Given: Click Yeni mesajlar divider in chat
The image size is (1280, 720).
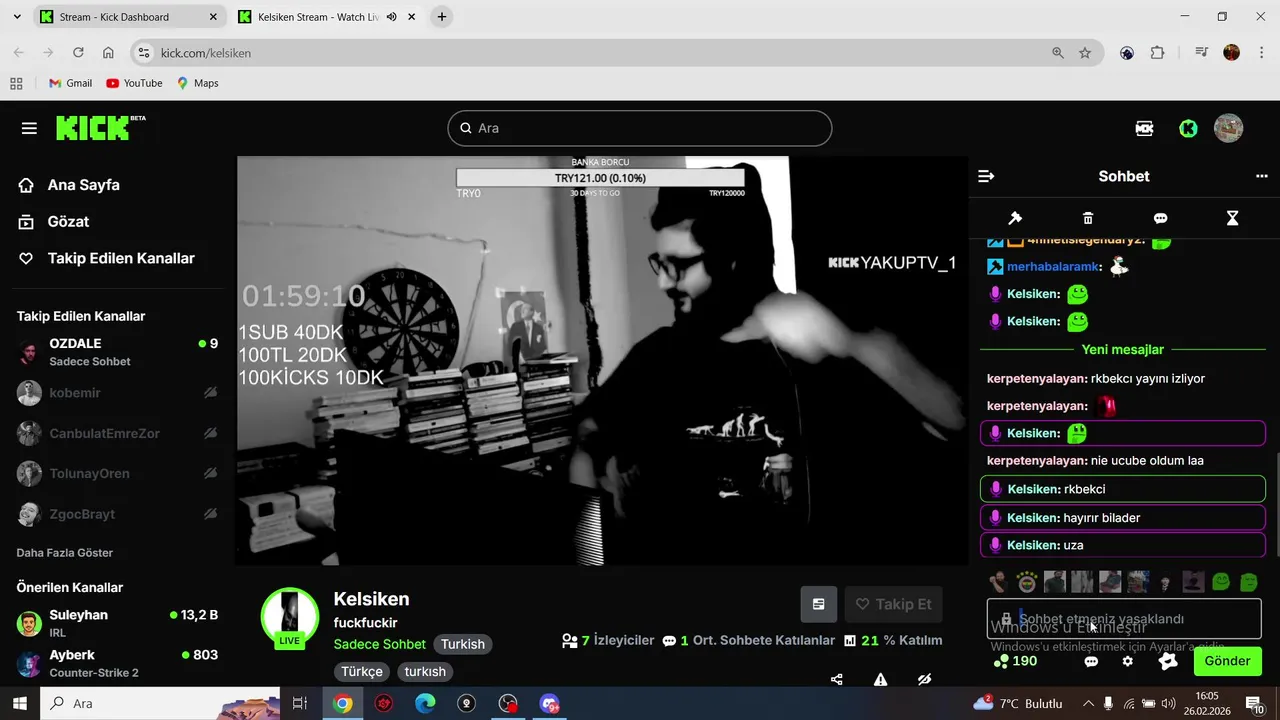Looking at the screenshot, I should (x=1123, y=350).
